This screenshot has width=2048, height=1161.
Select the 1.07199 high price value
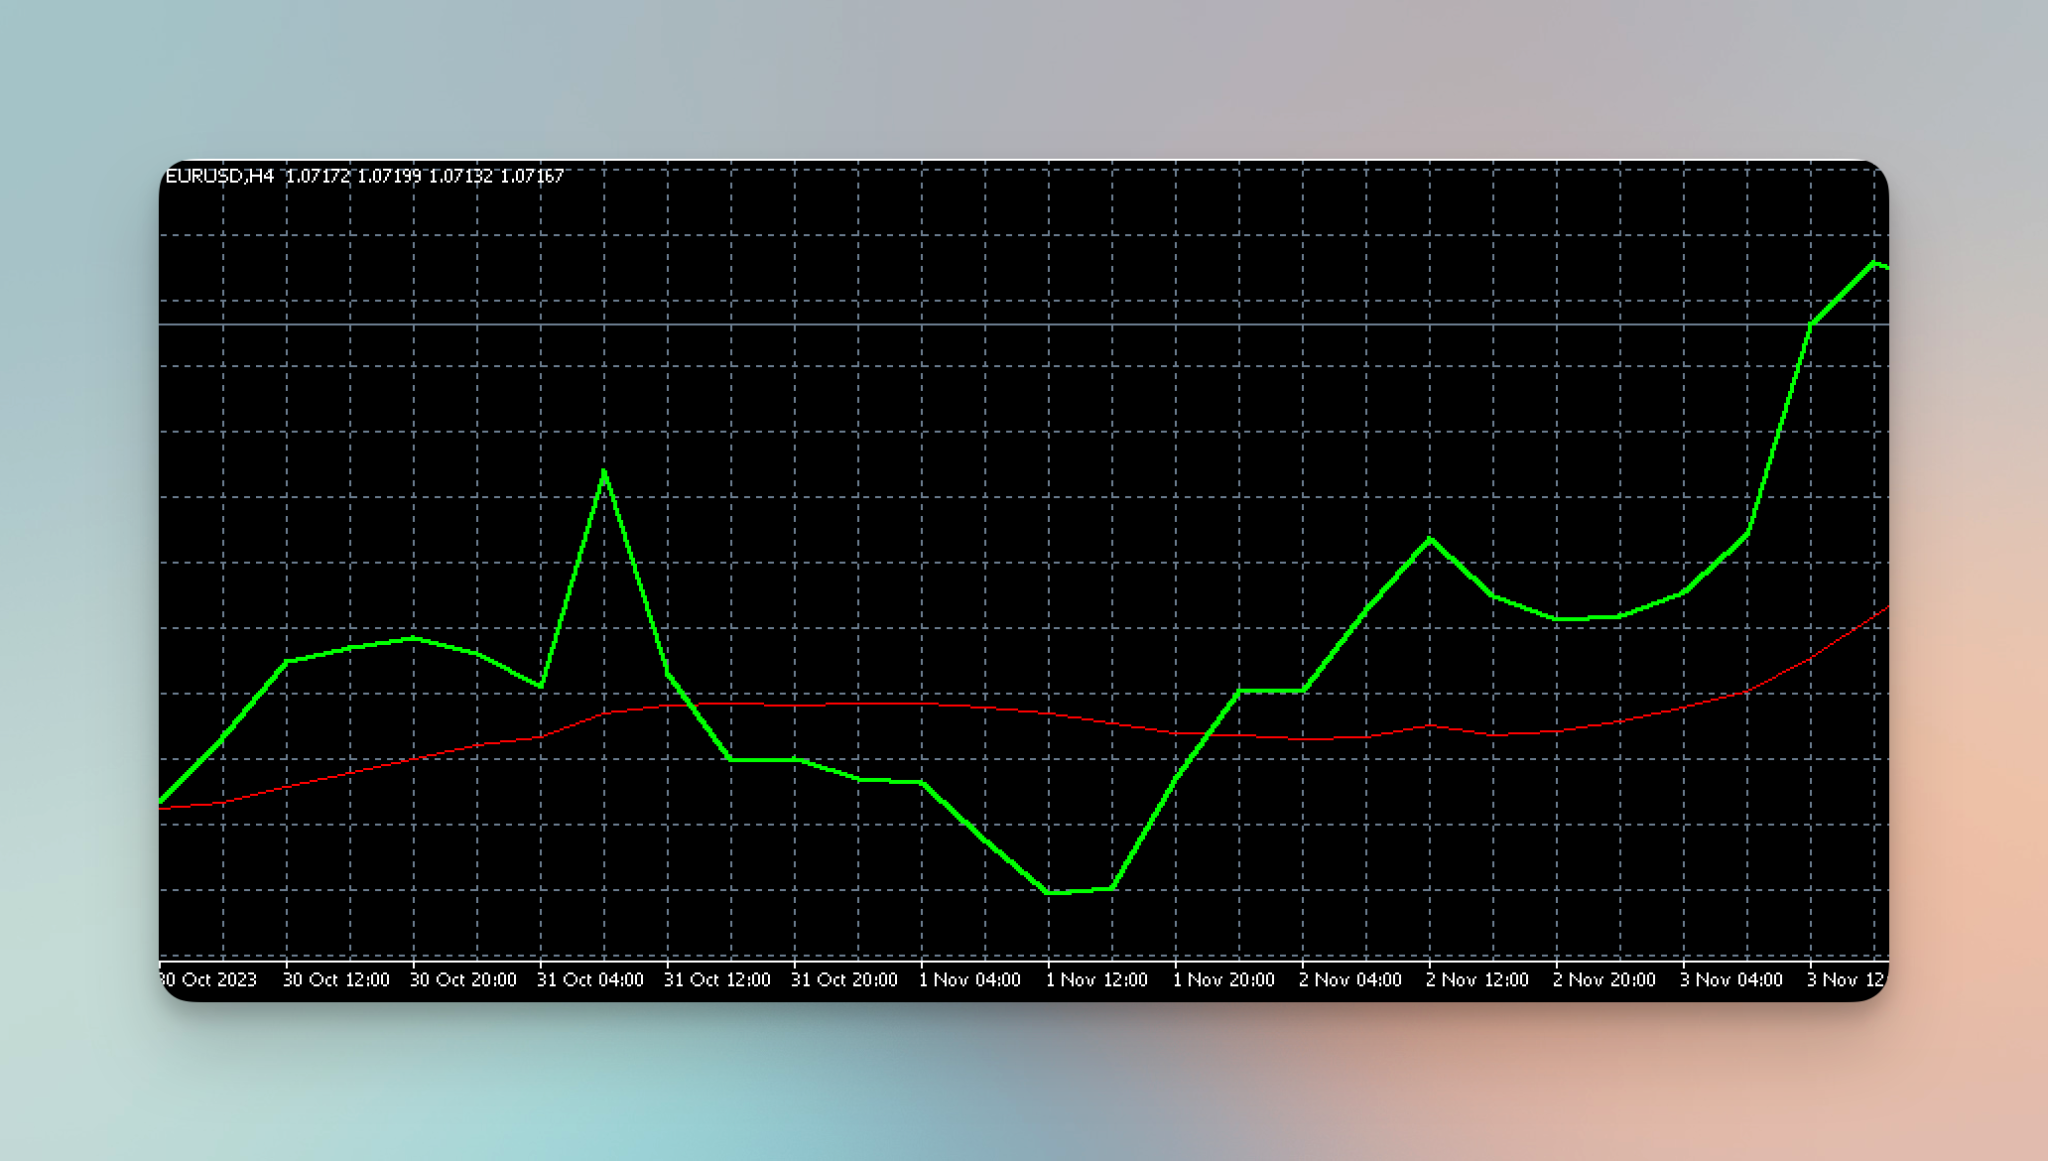tap(389, 176)
